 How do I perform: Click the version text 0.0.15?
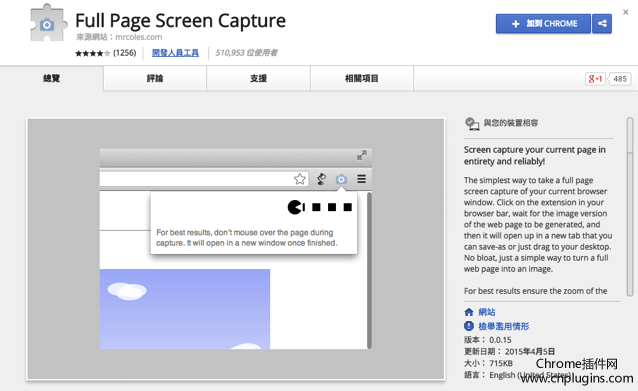[500, 340]
